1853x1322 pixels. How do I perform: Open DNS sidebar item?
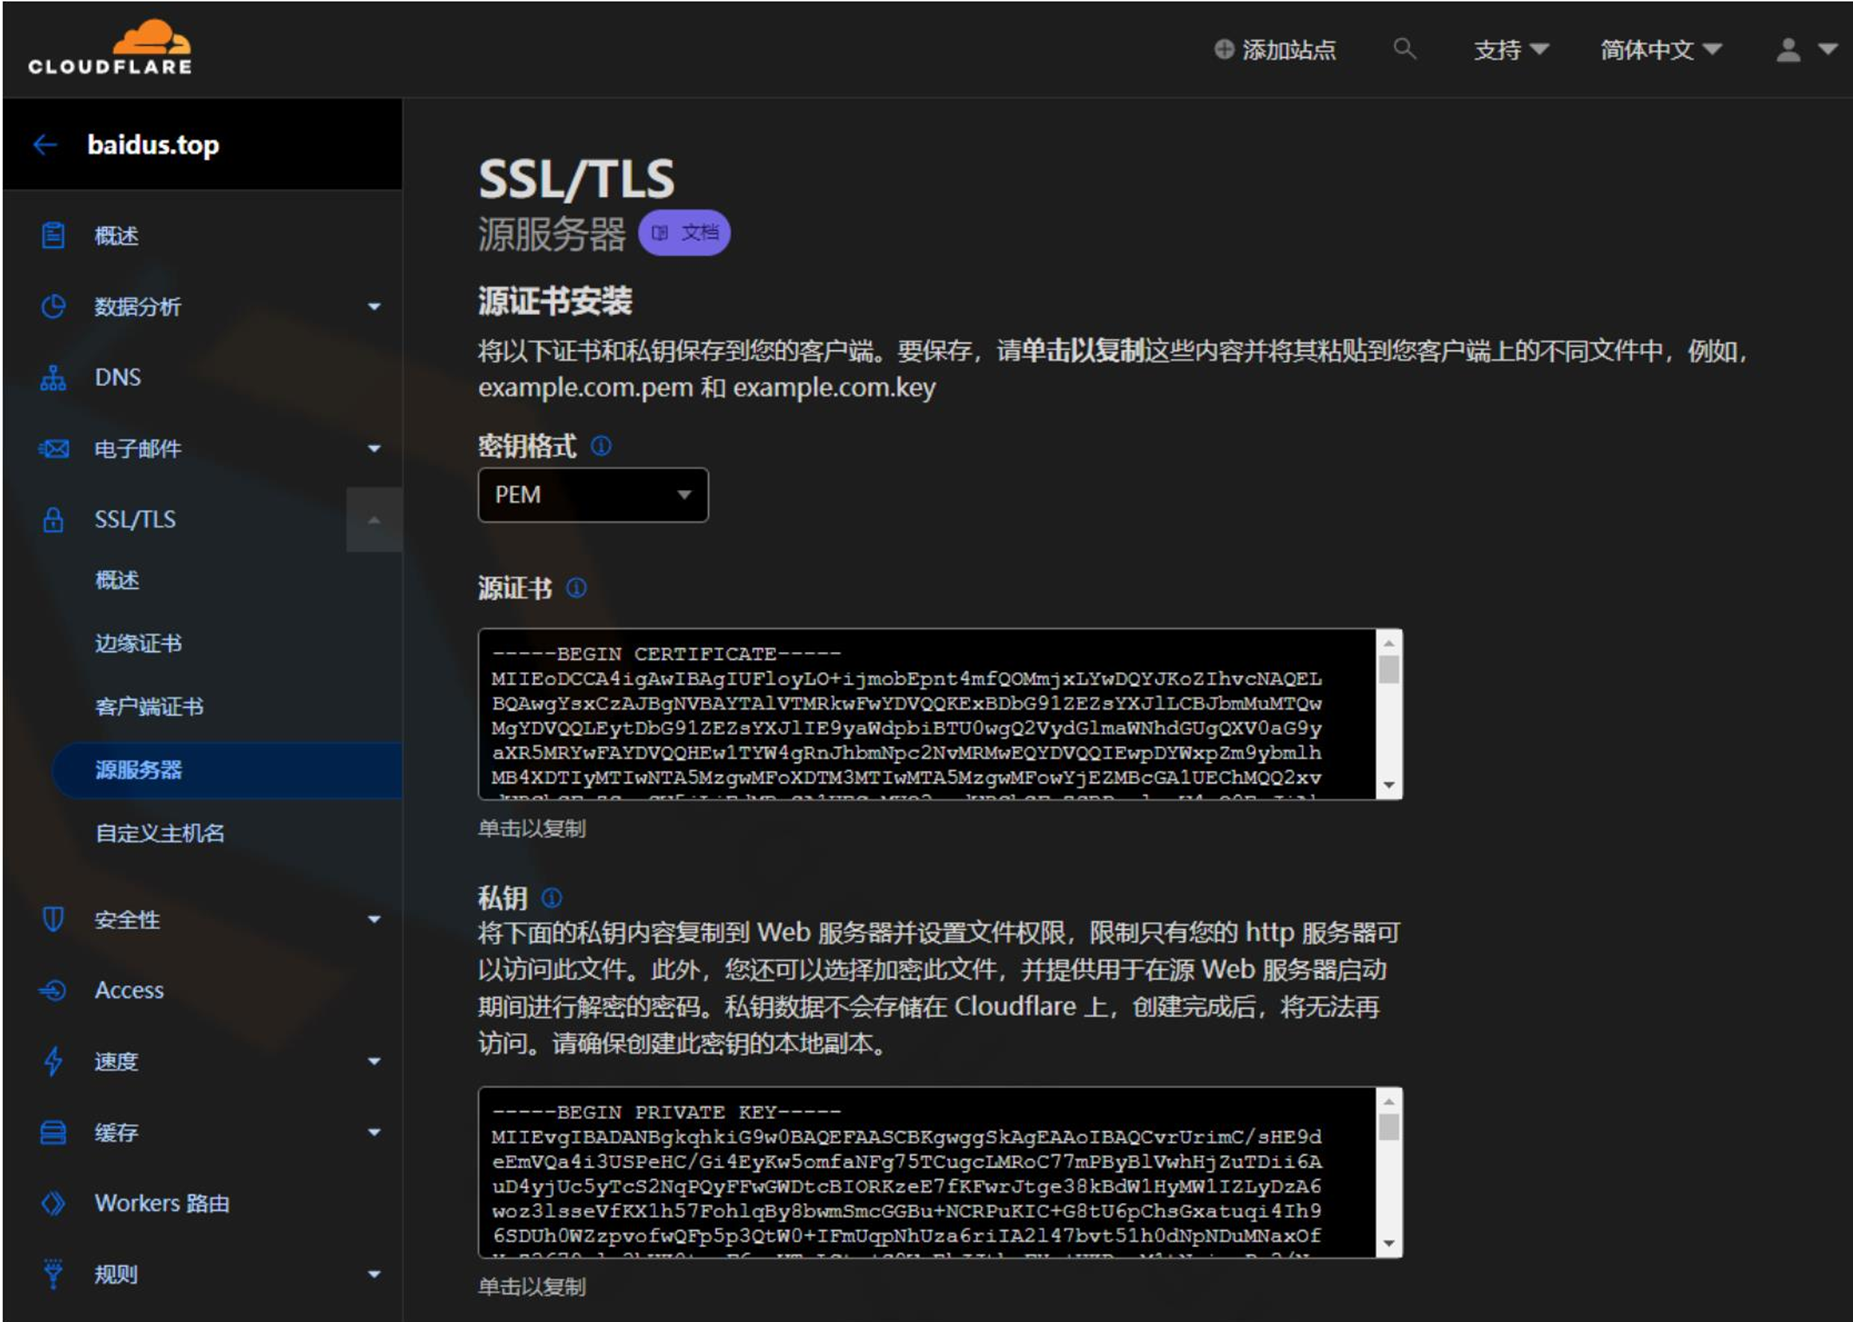pyautogui.click(x=118, y=378)
